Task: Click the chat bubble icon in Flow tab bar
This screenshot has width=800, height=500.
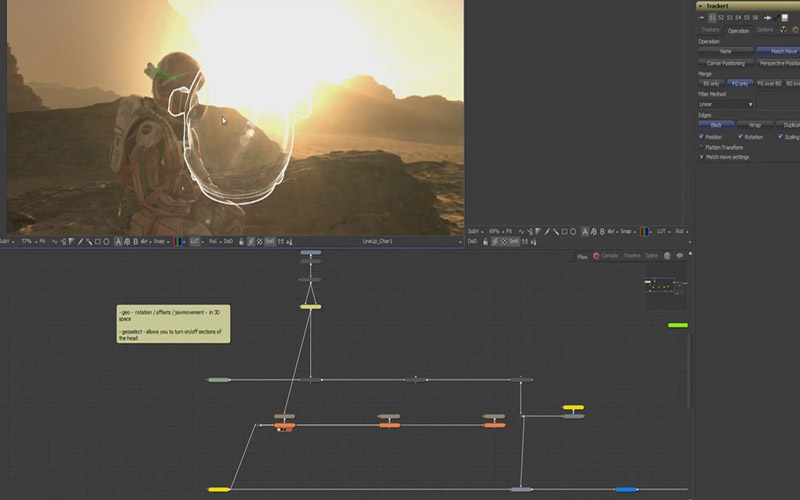Action: (680, 256)
